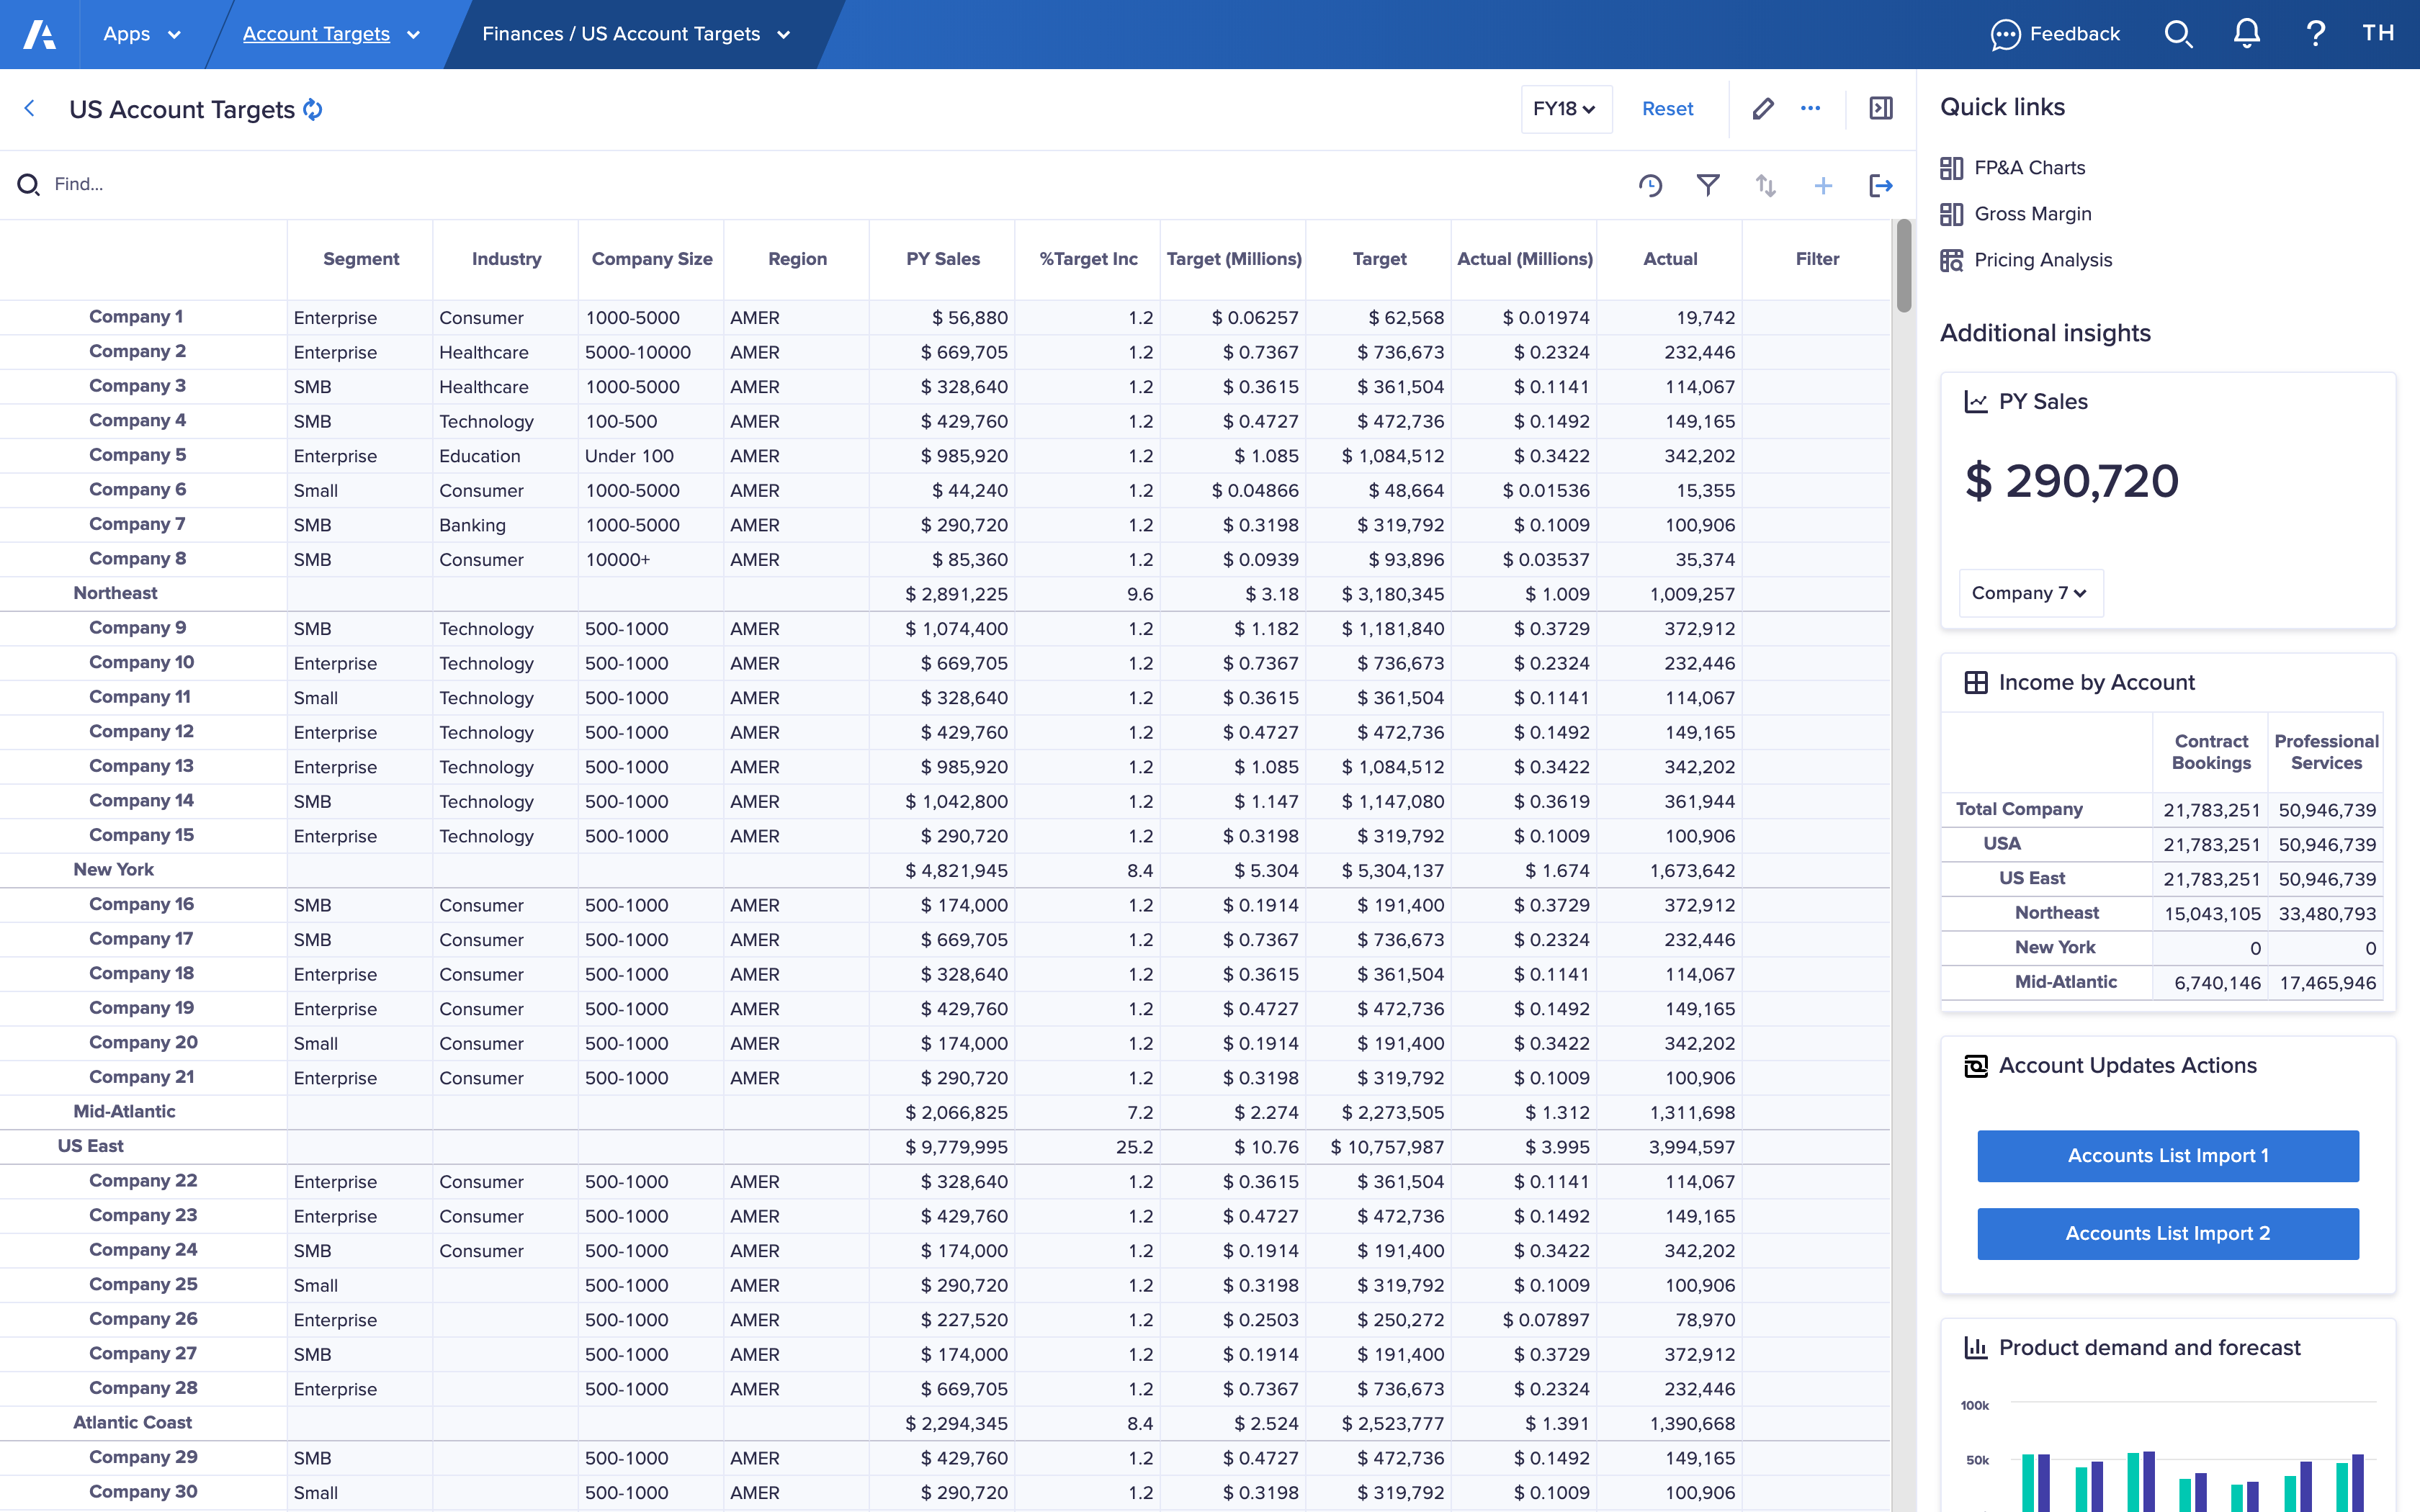Click the sort/reorder columns icon
This screenshot has width=2420, height=1512.
pyautogui.click(x=1765, y=183)
